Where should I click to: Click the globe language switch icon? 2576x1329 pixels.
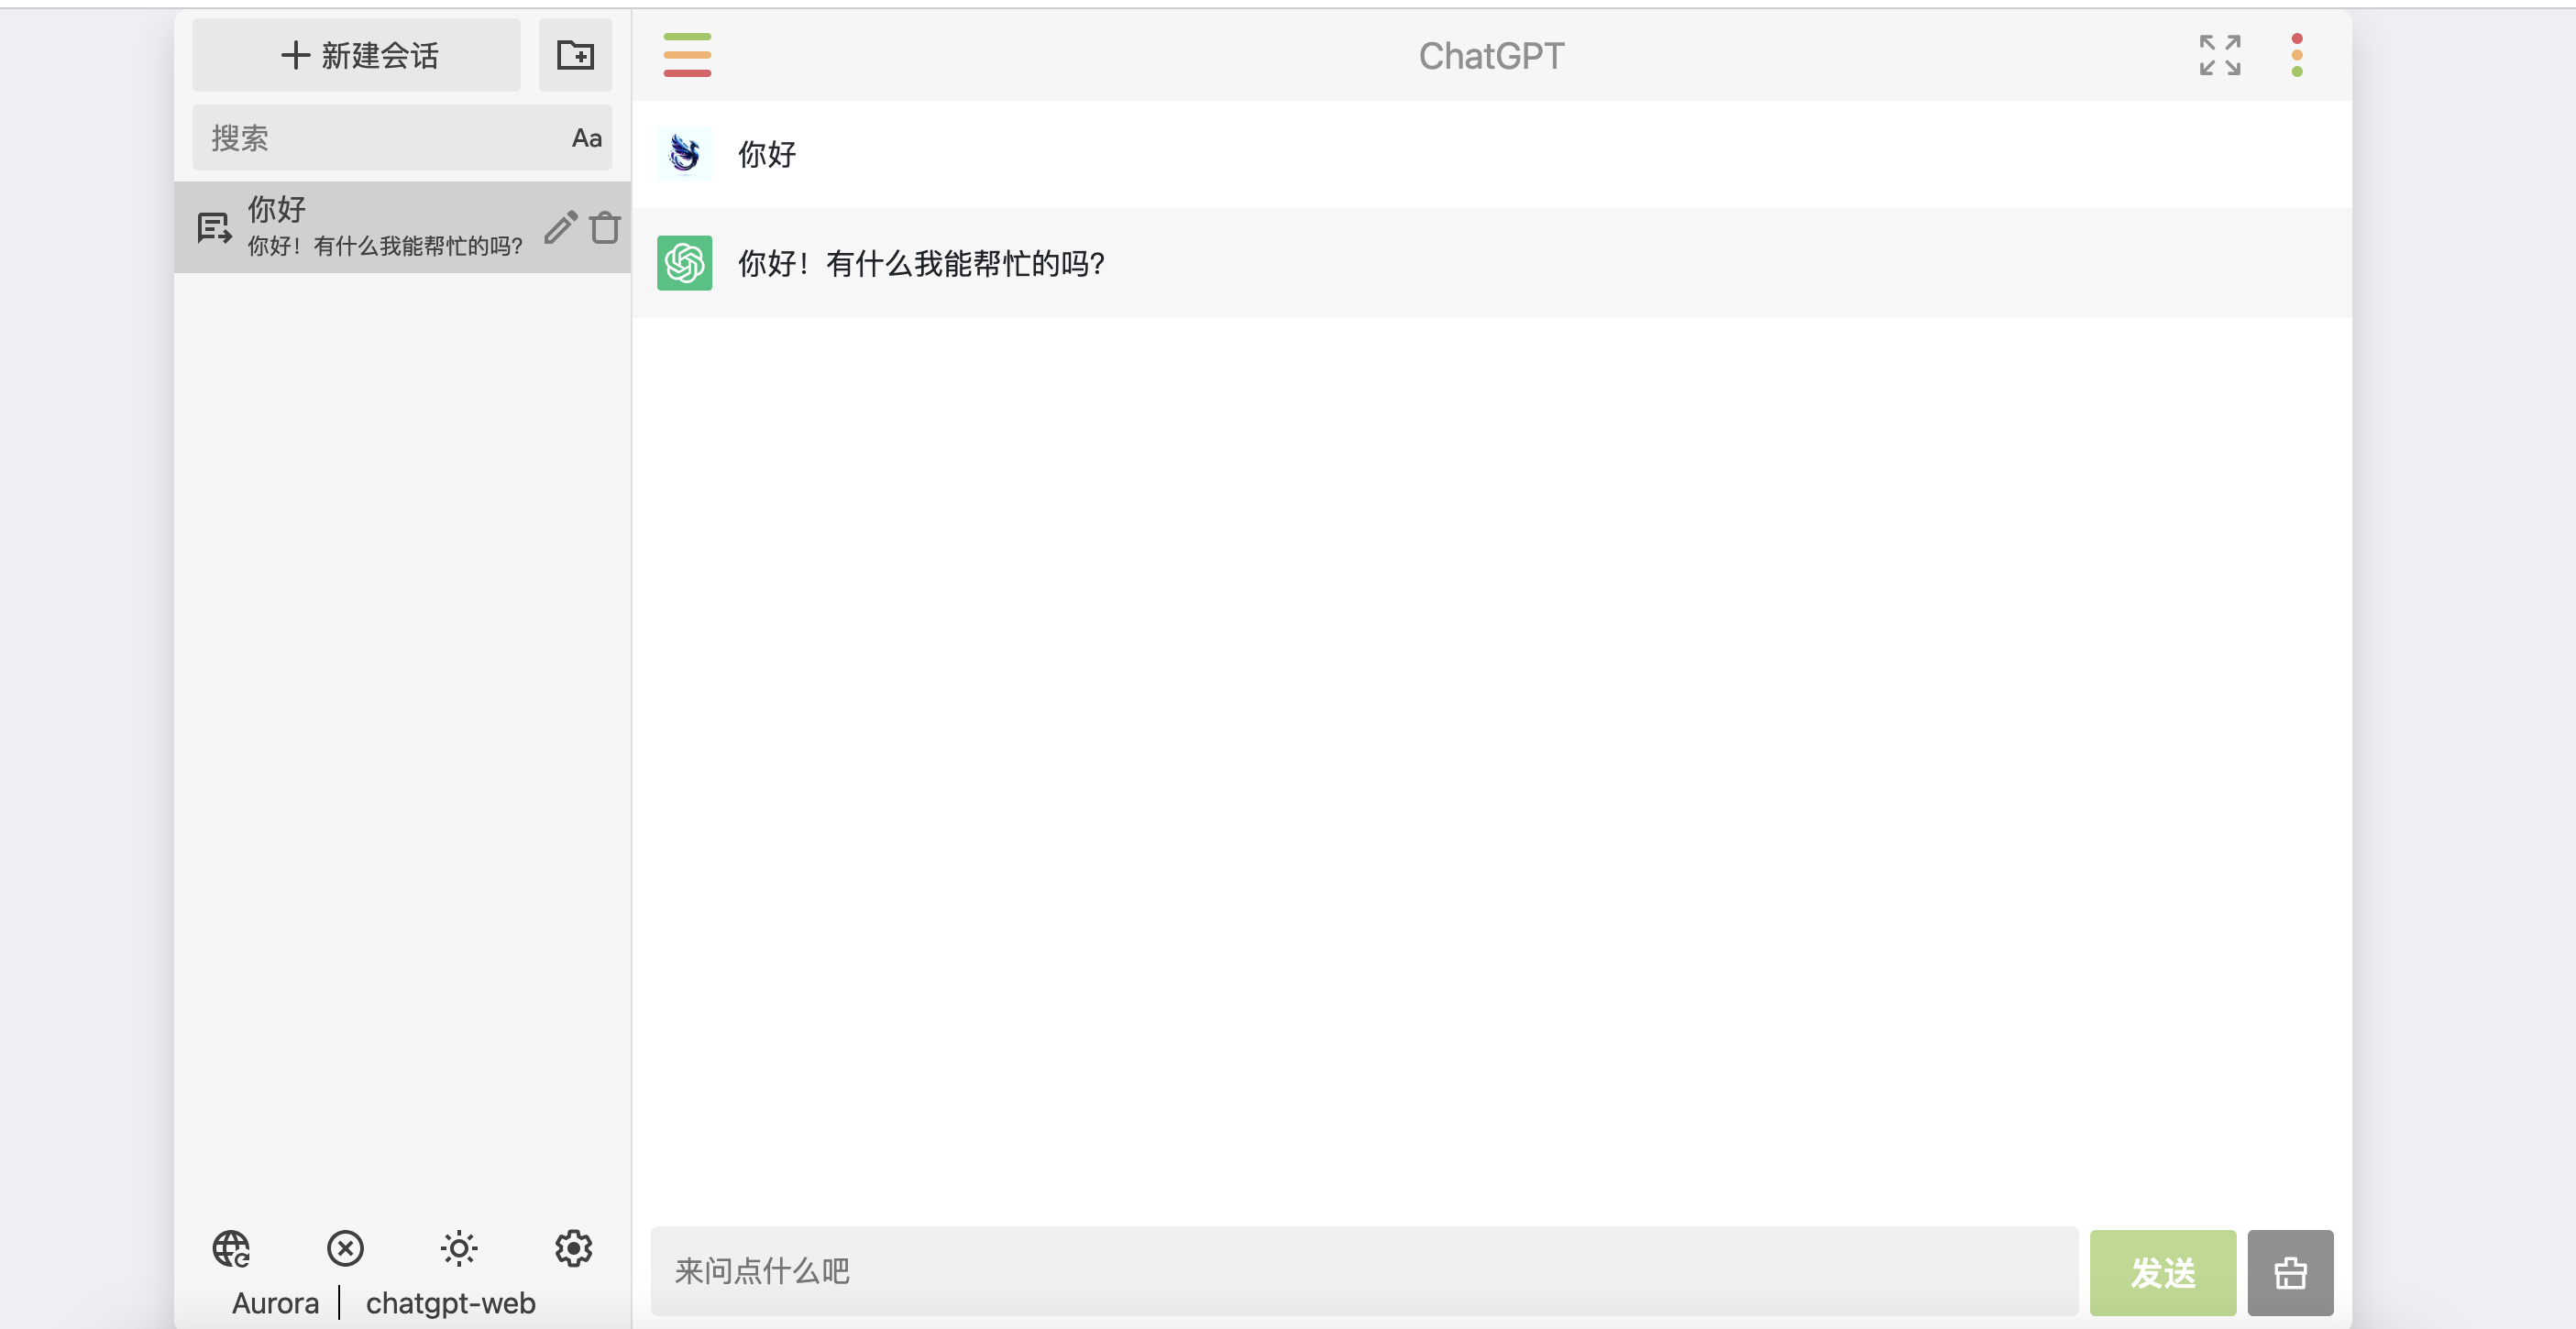231,1248
